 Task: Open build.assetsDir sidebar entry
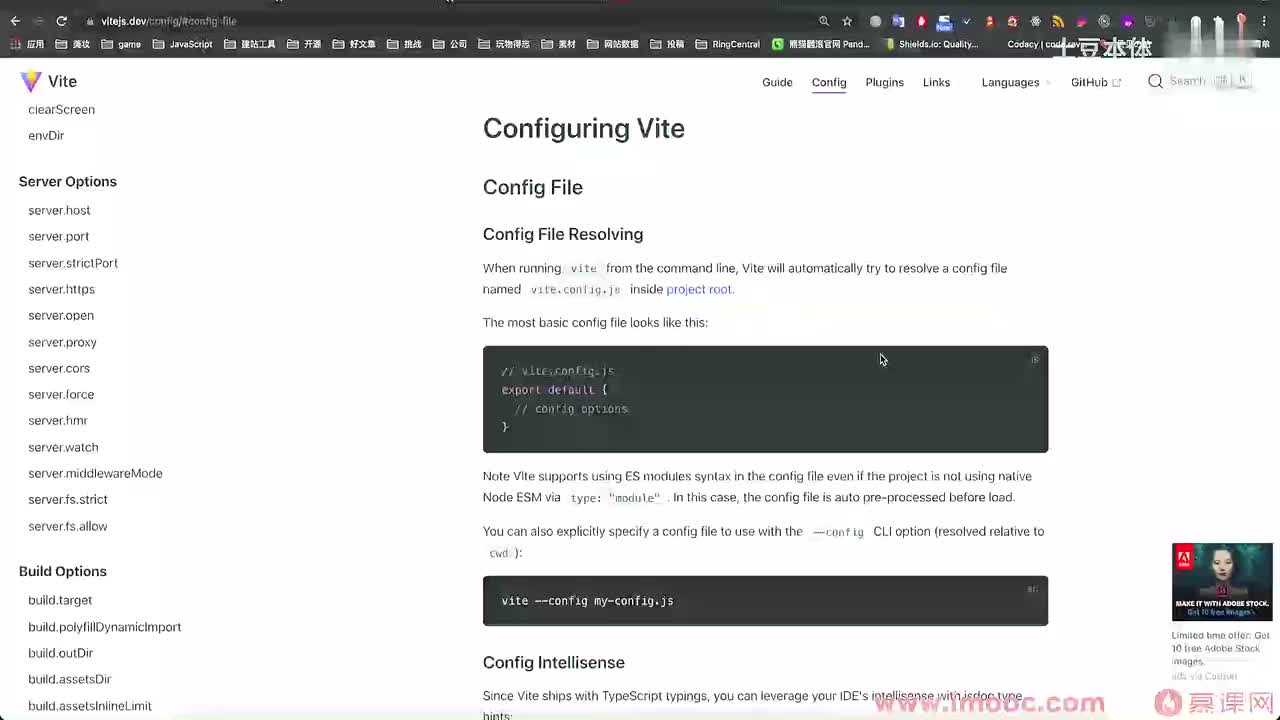pos(69,679)
